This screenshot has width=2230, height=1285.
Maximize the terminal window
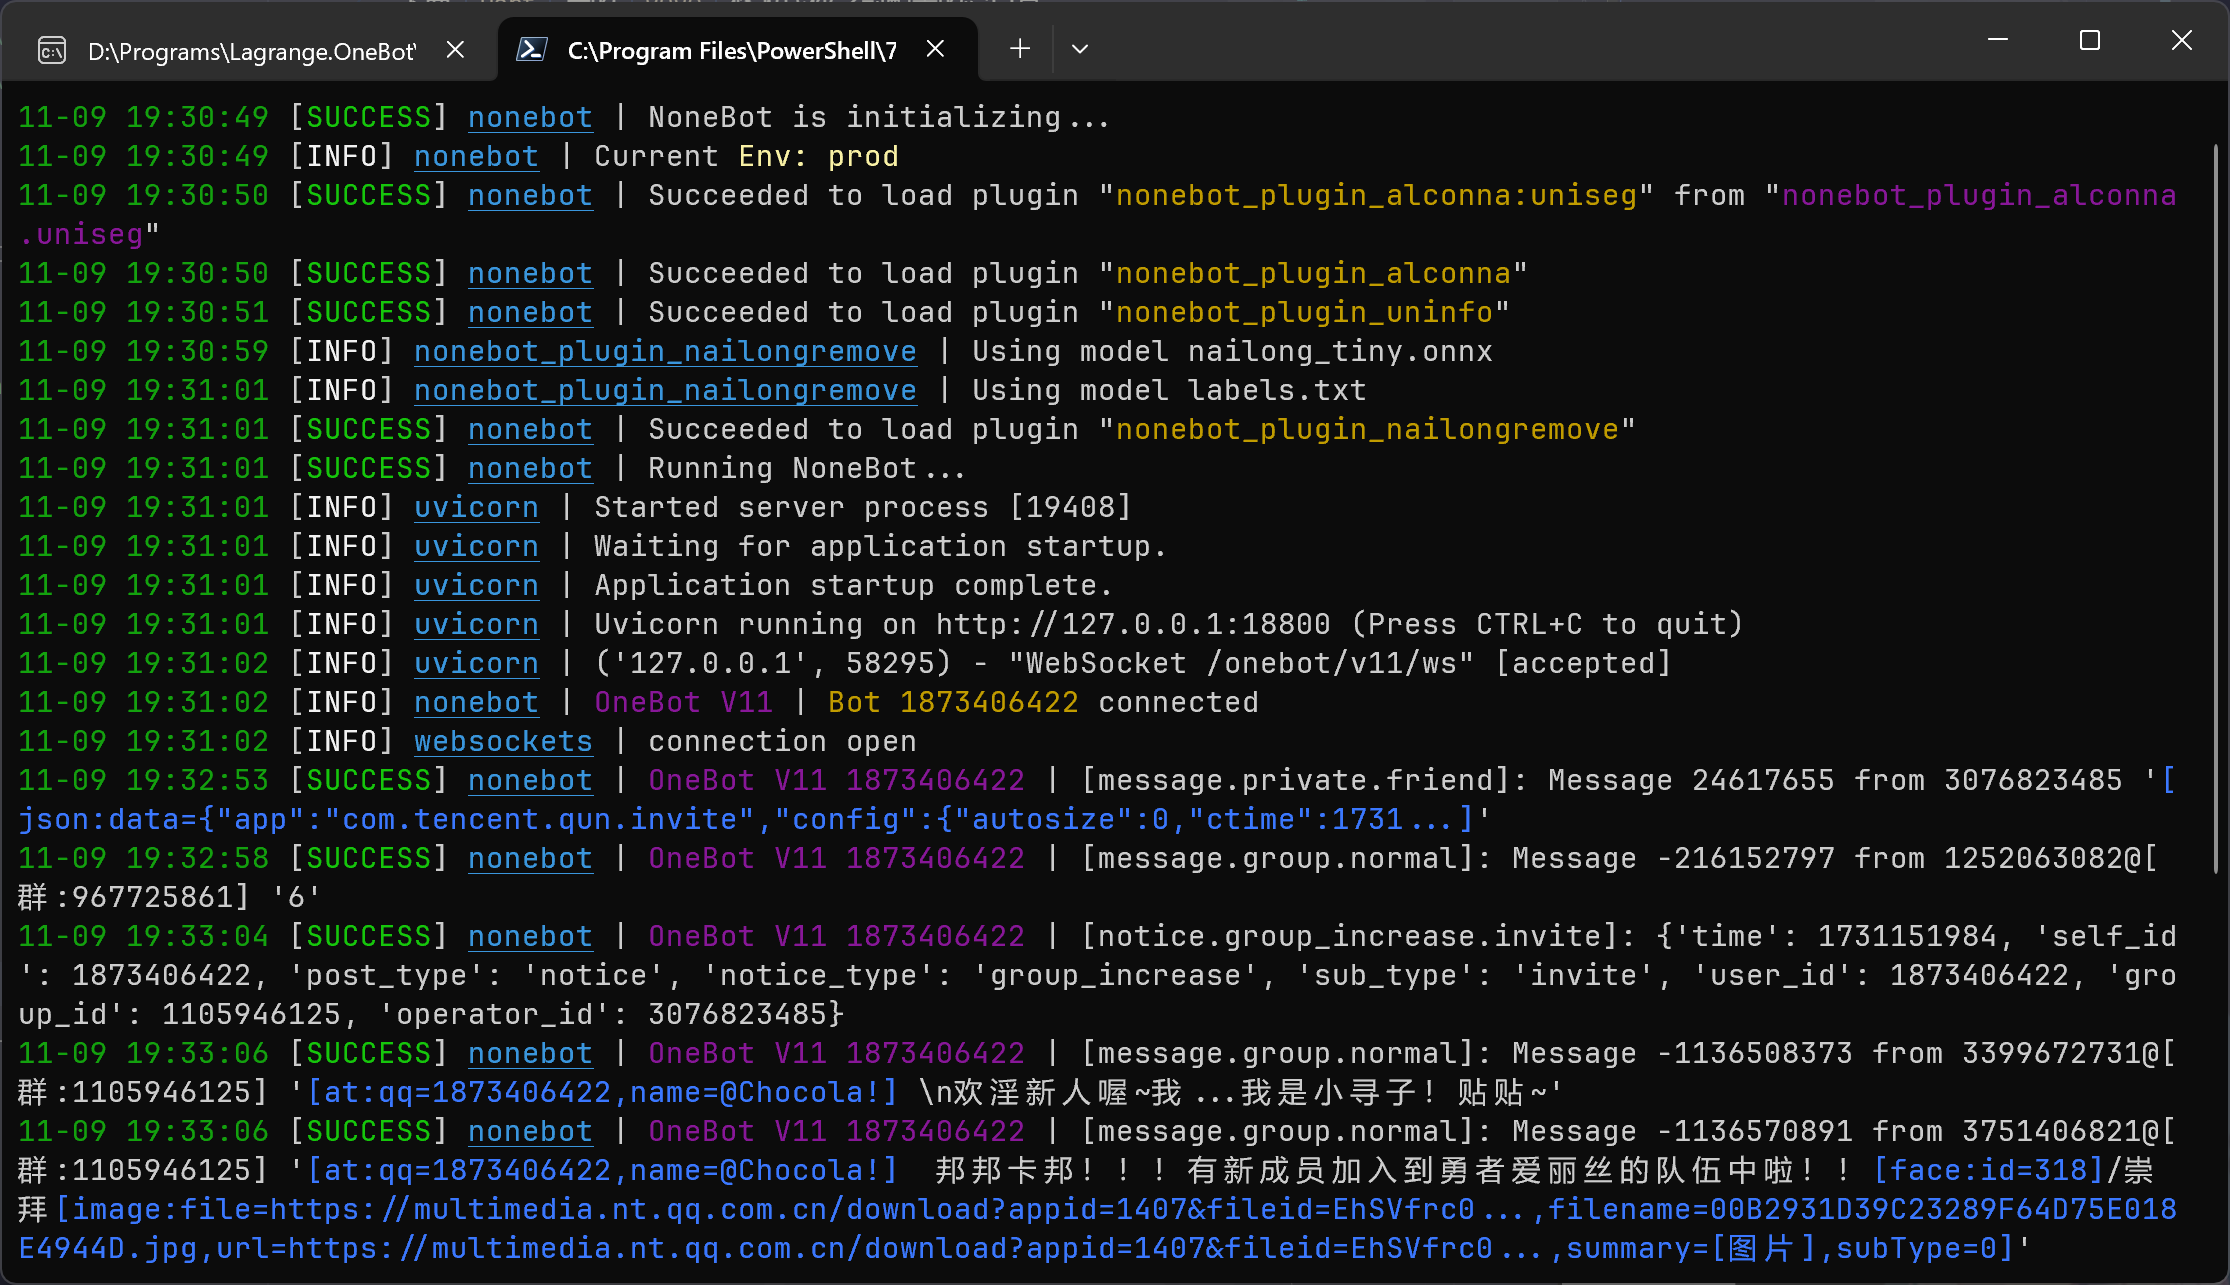[2090, 40]
